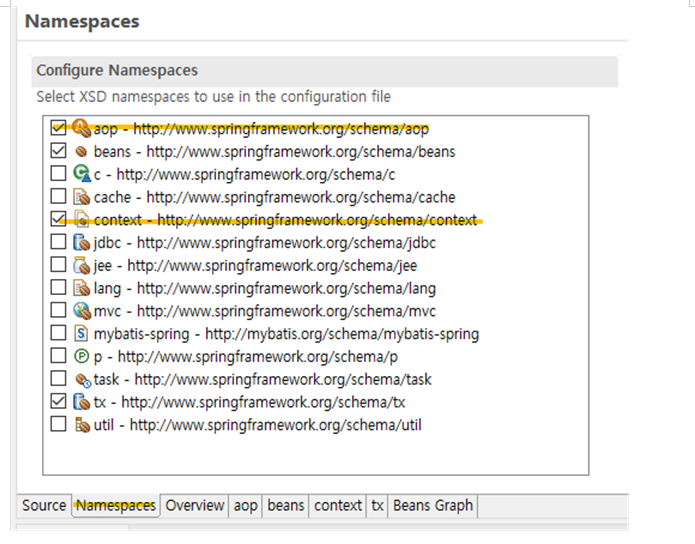Open the Overview tab

tap(195, 505)
